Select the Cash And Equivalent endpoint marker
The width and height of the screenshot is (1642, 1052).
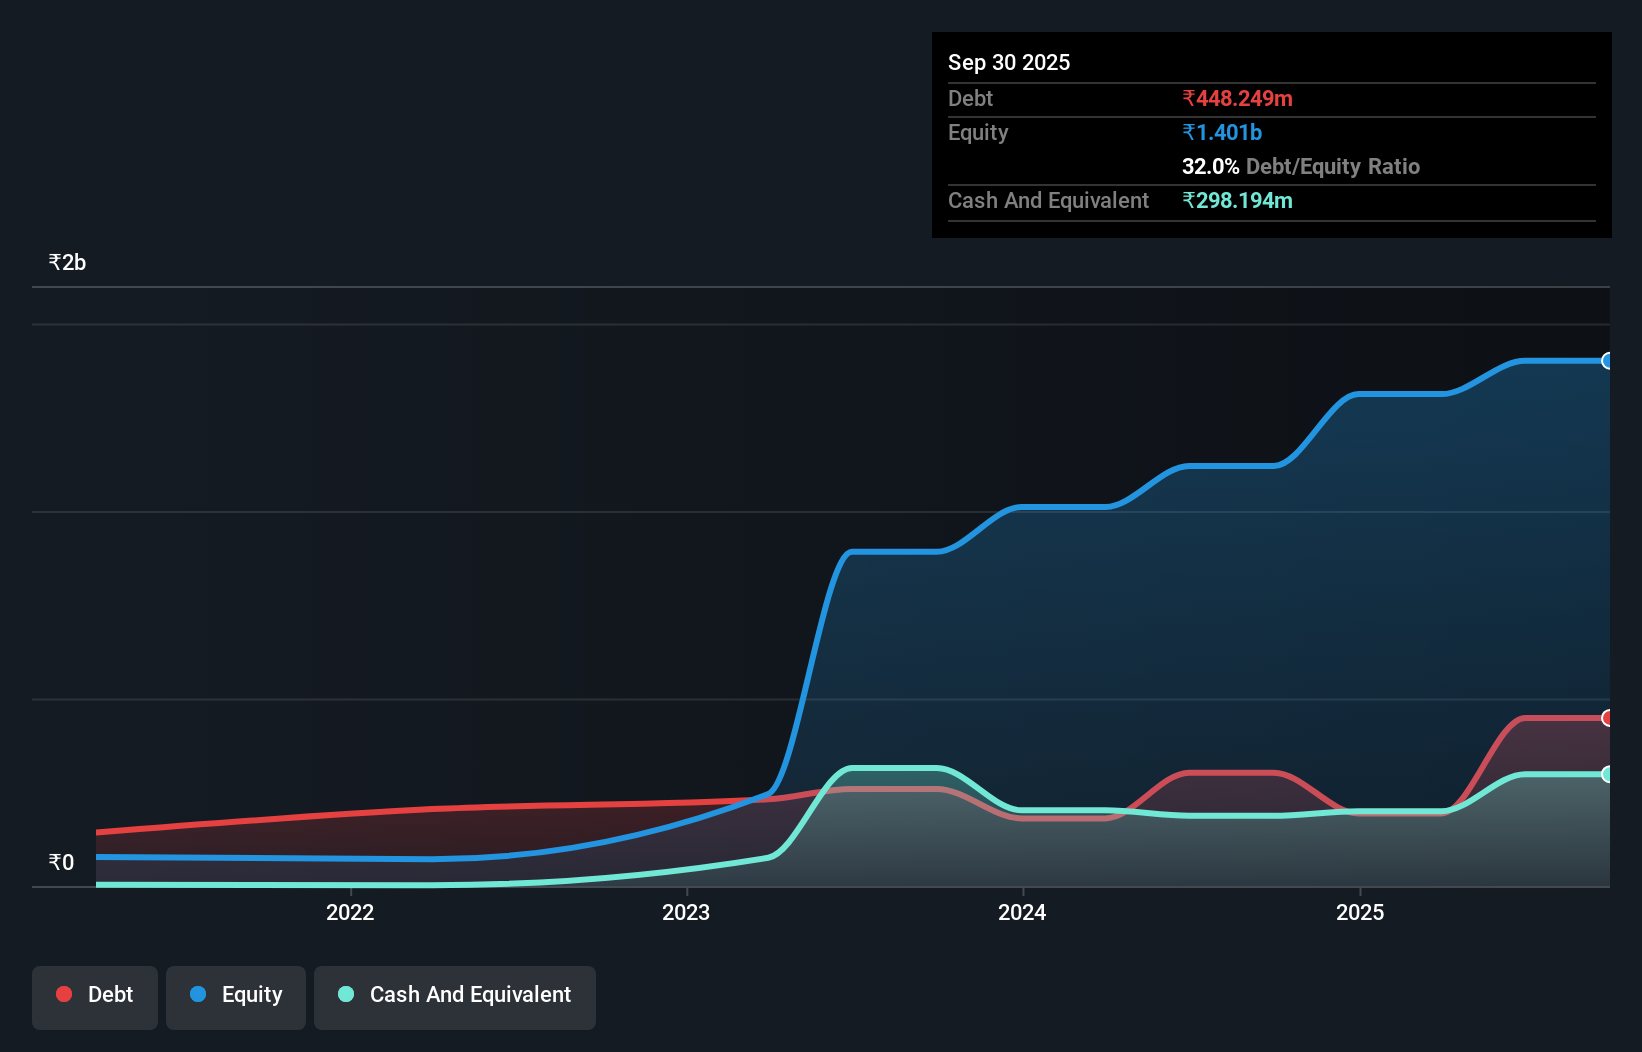point(1606,773)
